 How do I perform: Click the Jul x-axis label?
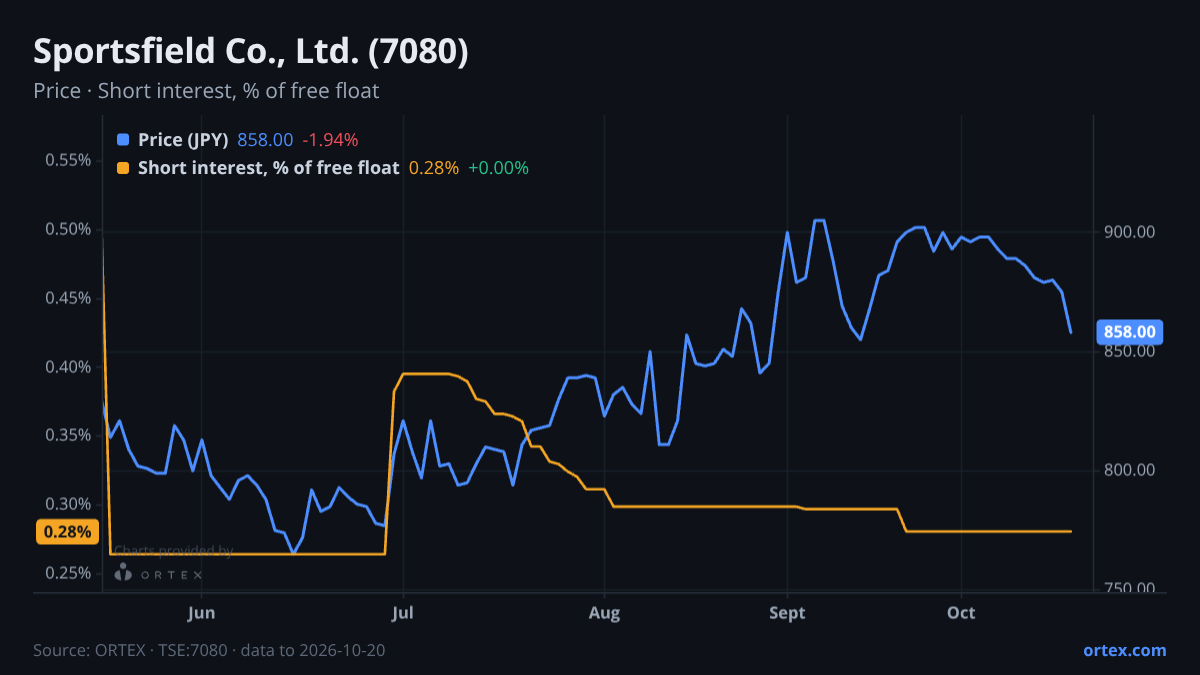403,613
